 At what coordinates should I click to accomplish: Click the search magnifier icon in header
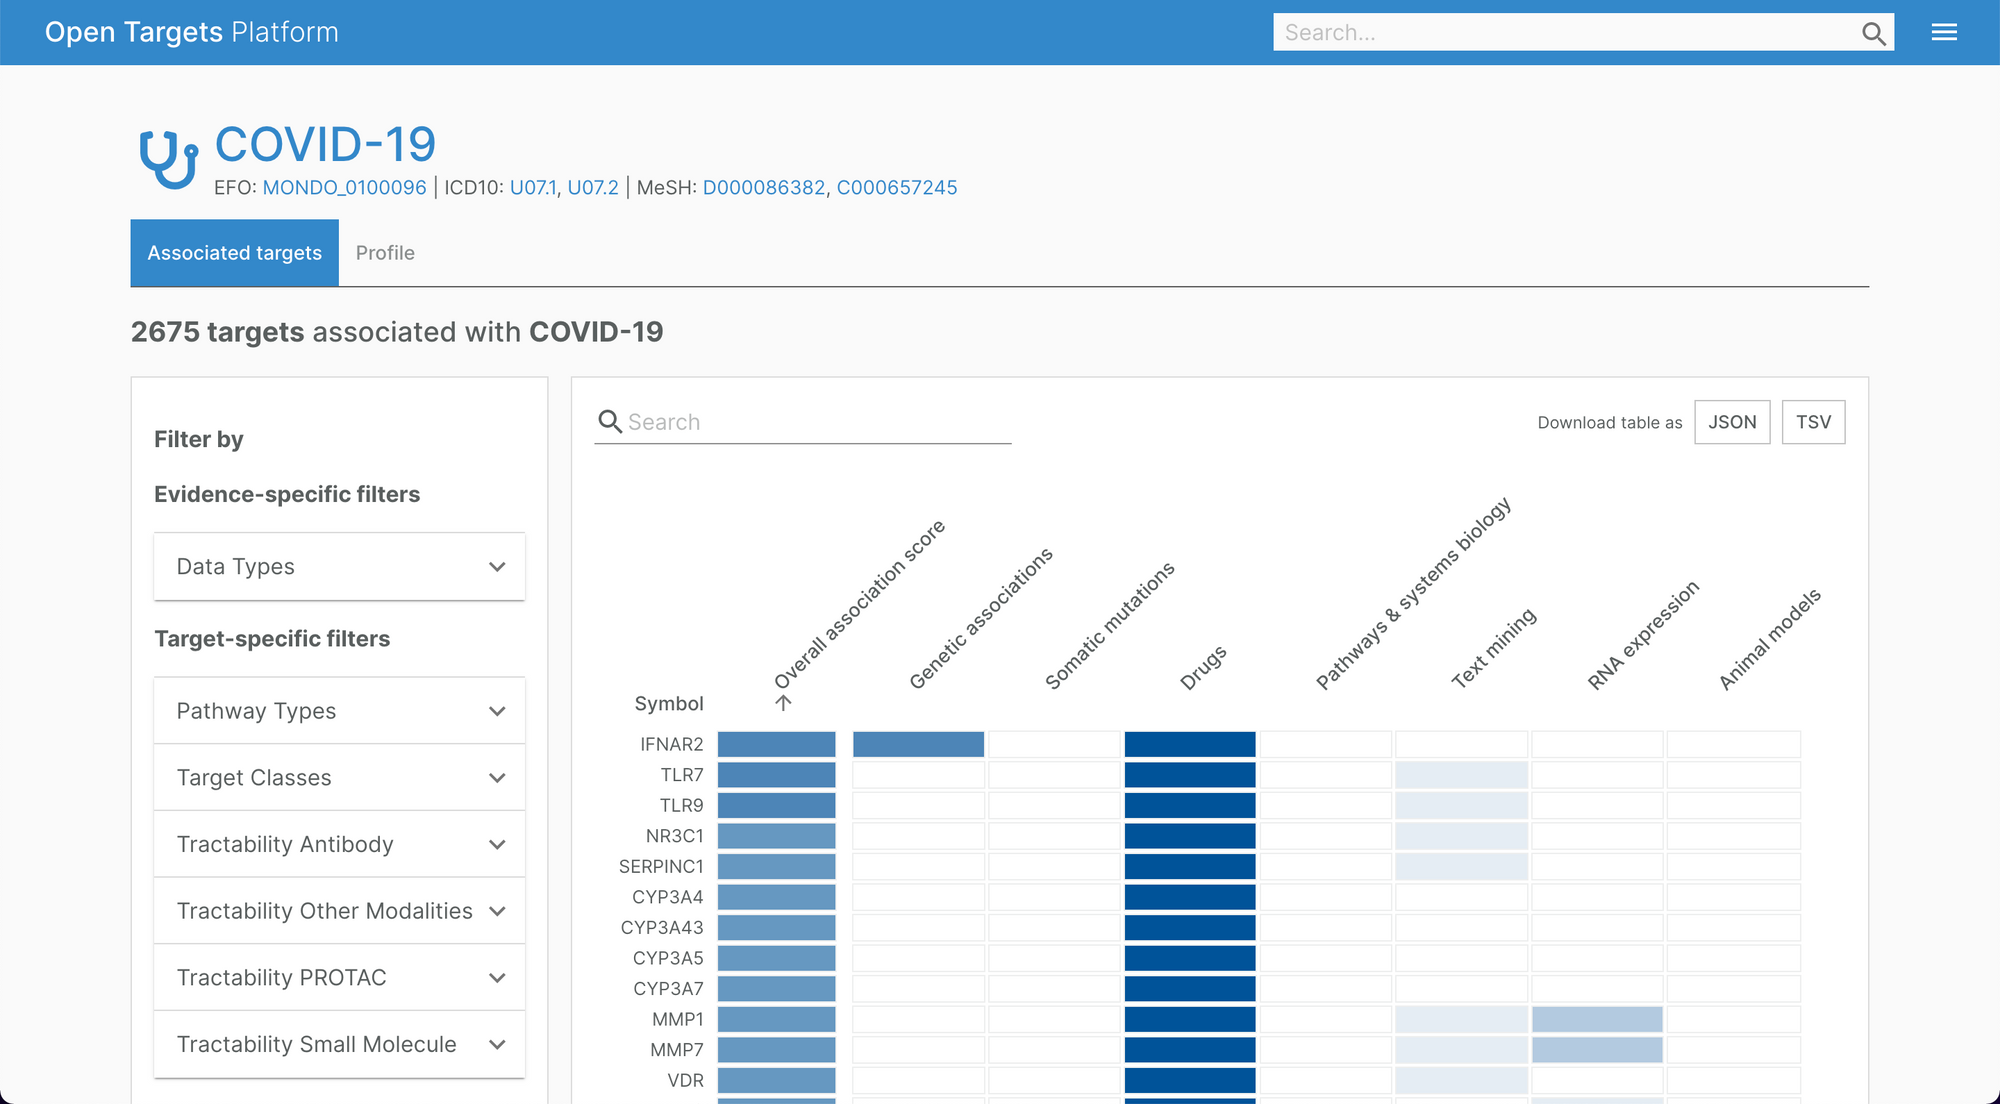[x=1873, y=33]
